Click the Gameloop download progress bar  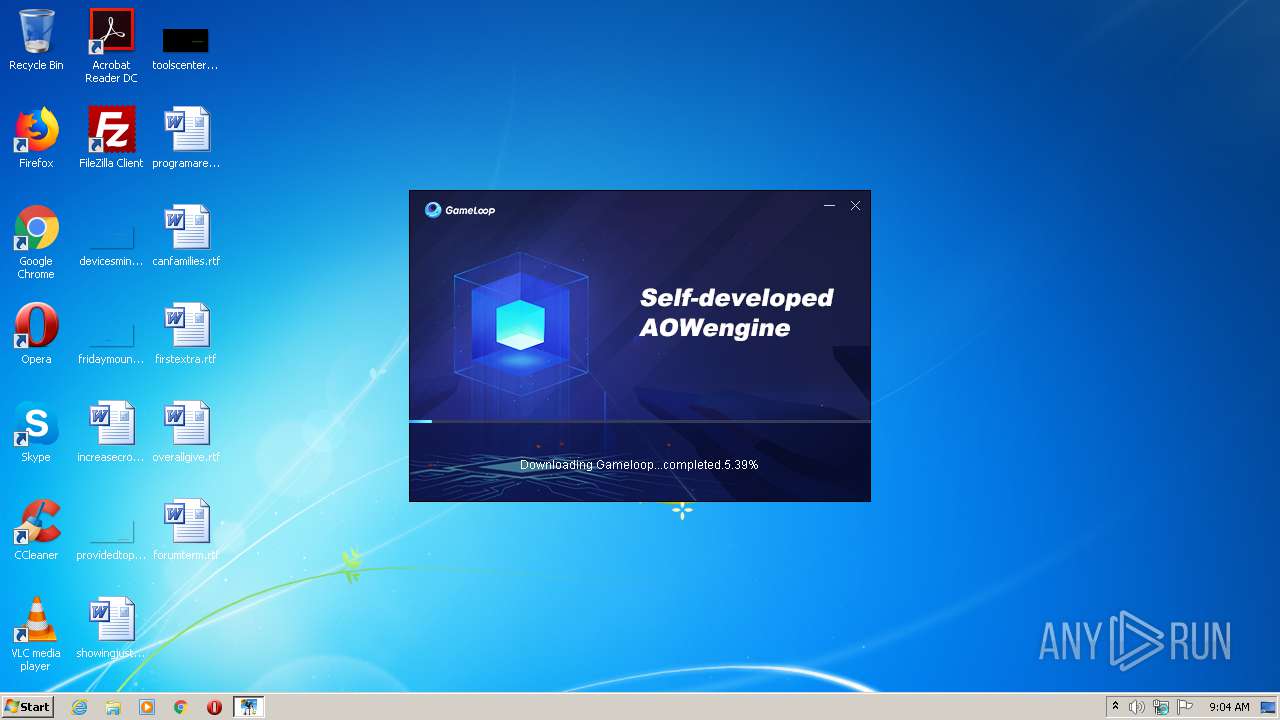[640, 421]
